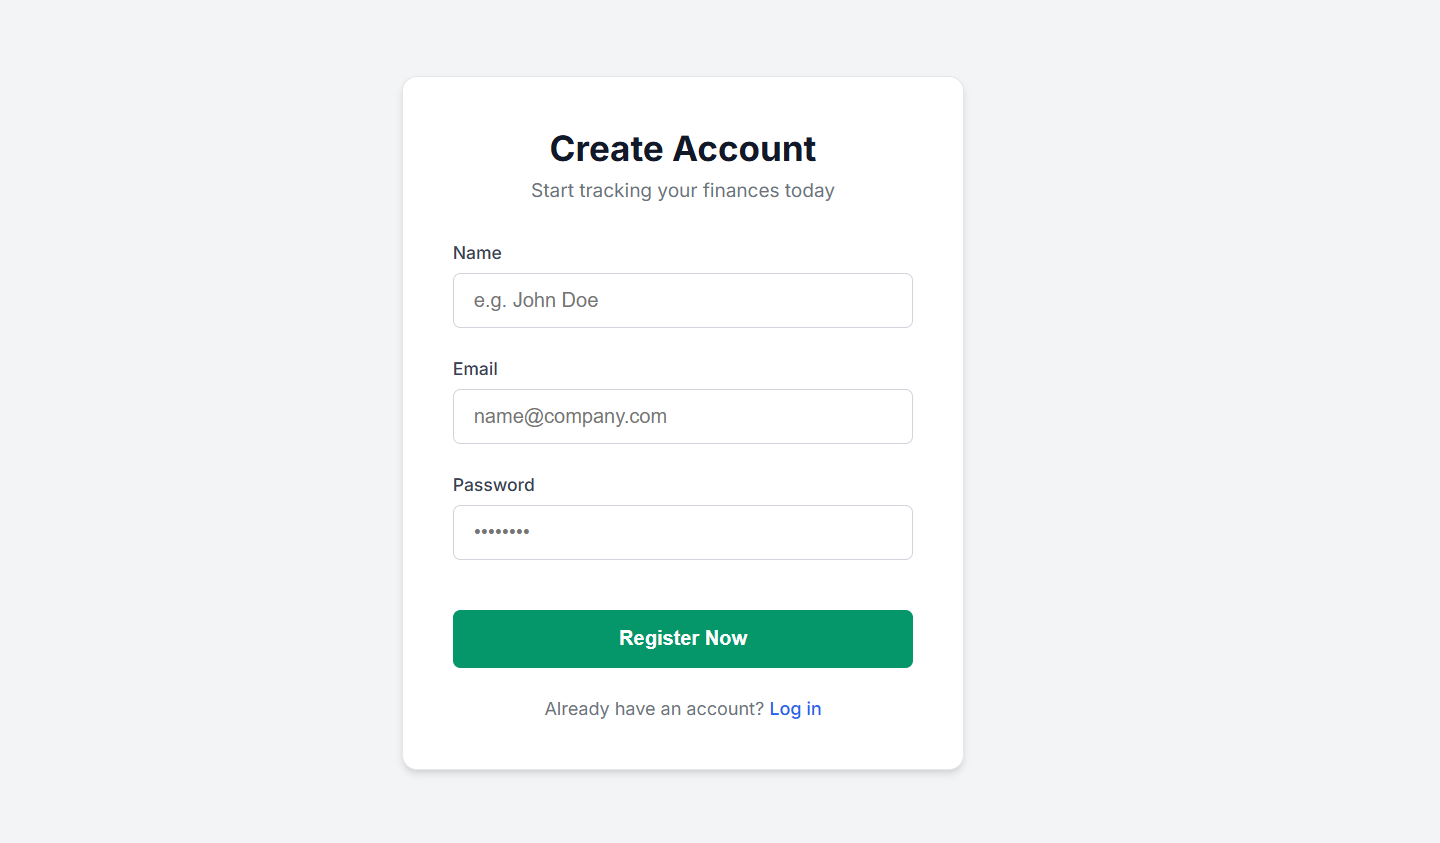This screenshot has width=1440, height=843.
Task: Click the 'Start tracking your finances today' subtitle
Action: [683, 190]
